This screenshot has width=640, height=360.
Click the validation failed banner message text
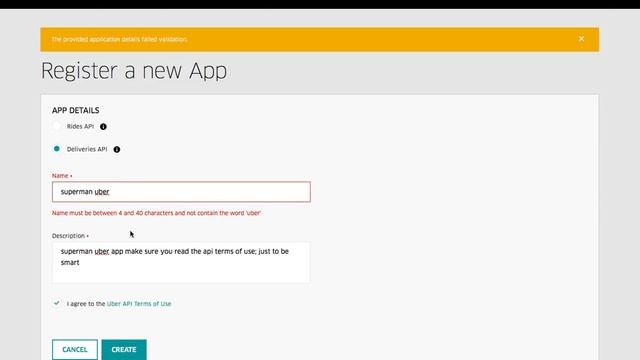tap(119, 40)
